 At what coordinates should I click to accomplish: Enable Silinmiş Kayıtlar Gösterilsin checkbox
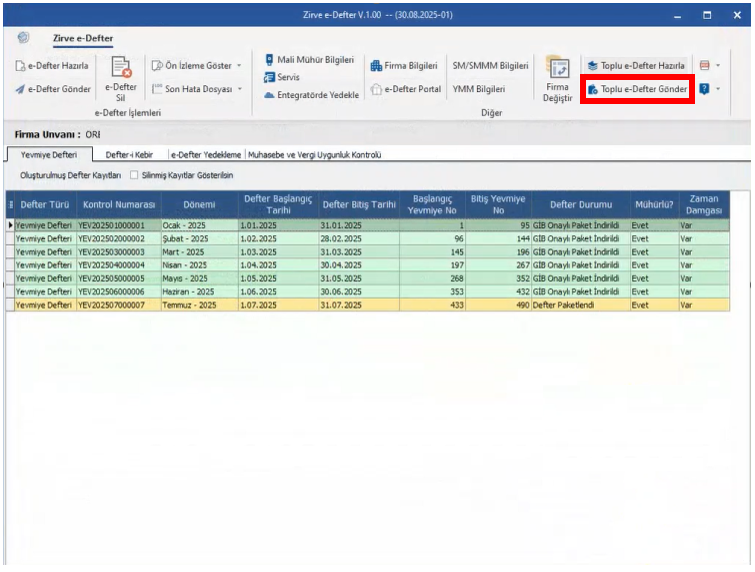point(134,175)
